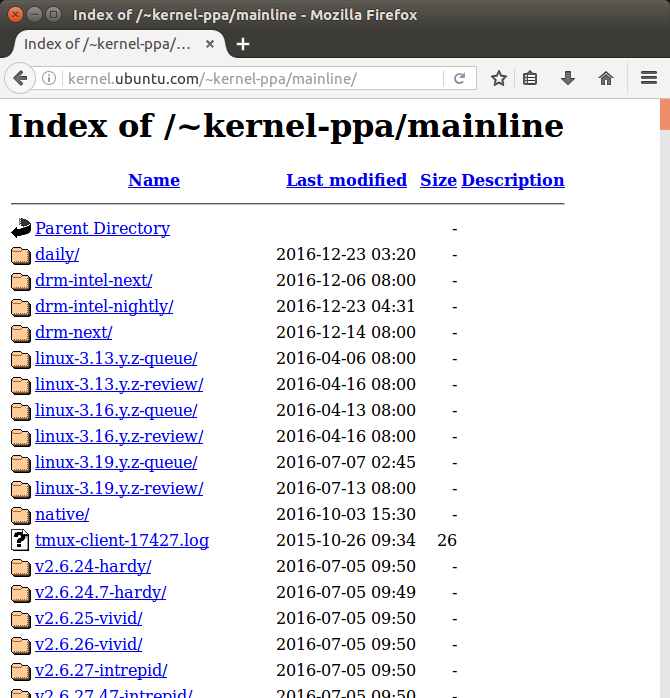Open the Firefox hamburger menu
This screenshot has height=698, width=670.
click(649, 78)
